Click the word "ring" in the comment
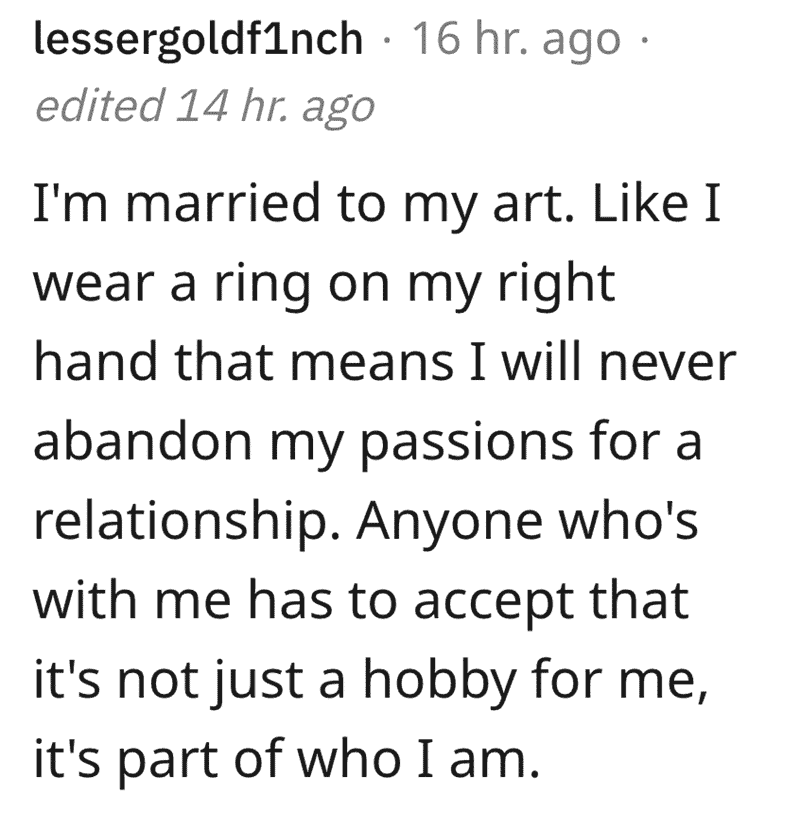This screenshot has width=800, height=830. (x=262, y=286)
